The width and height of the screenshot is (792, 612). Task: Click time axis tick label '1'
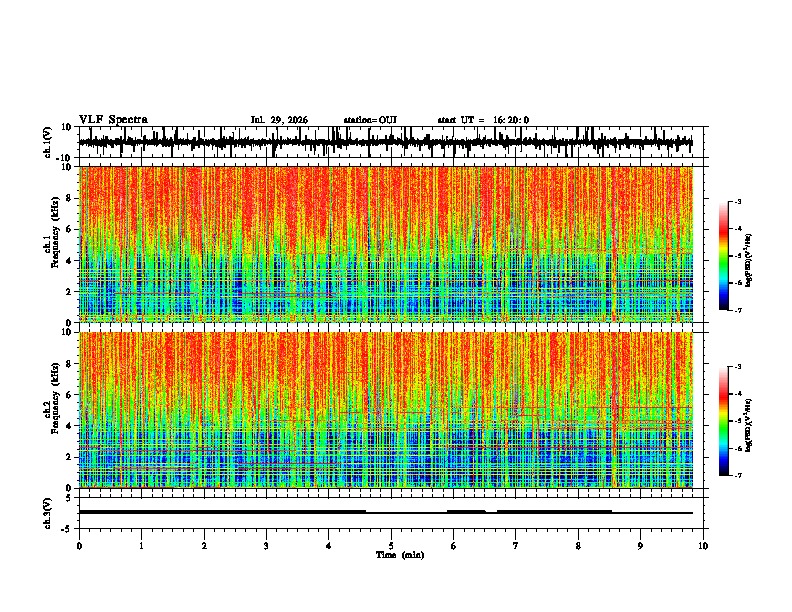142,546
